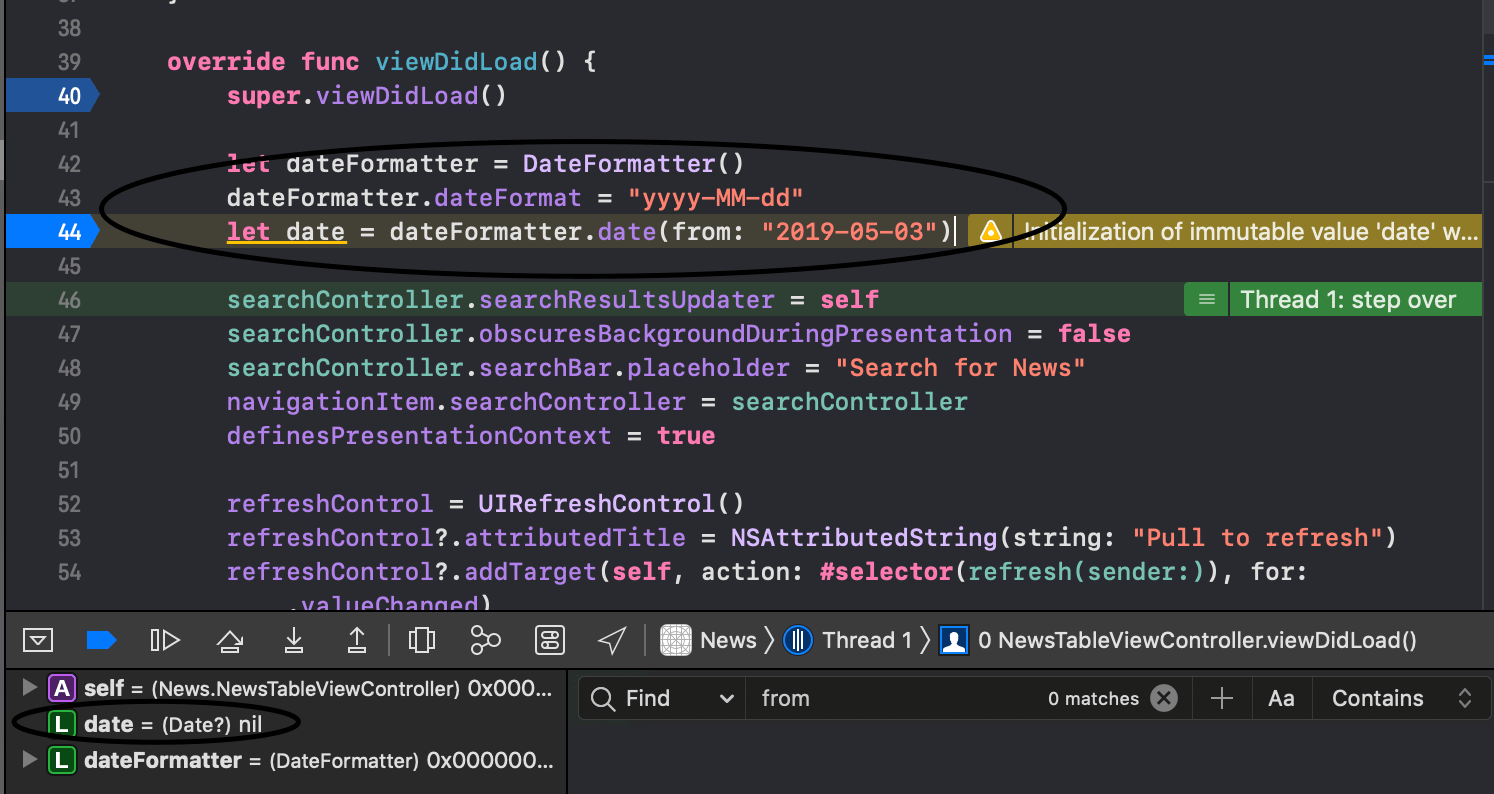Toggle the breakpoint on line 44
Screen dimensions: 1494x794
(50, 231)
